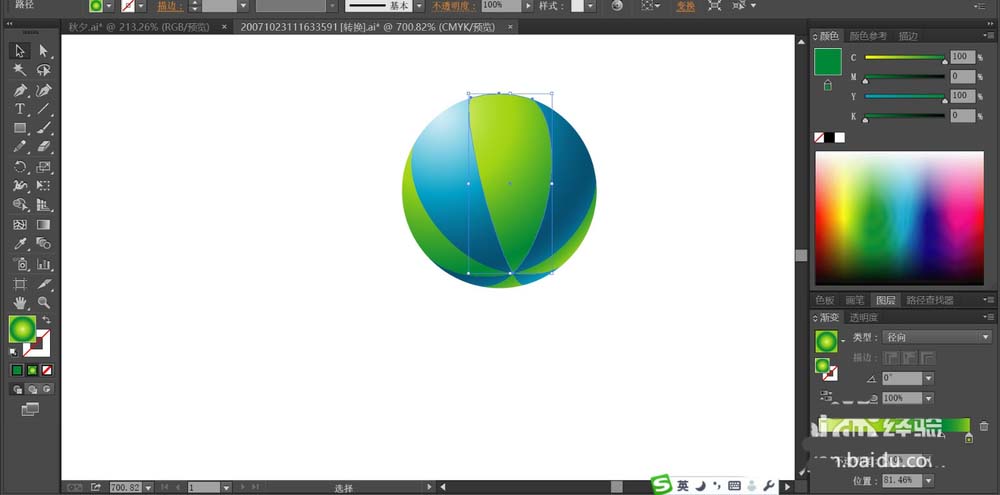Image resolution: width=1000 pixels, height=495 pixels.
Task: Open 位置 location dropdown arrow
Action: [929, 480]
